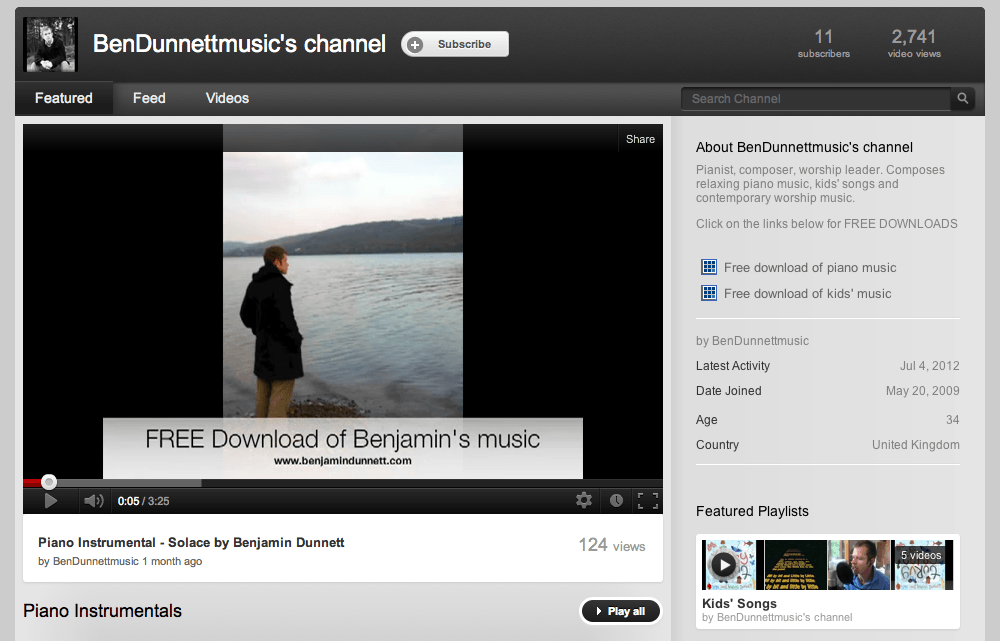
Task: Open the Videos tab
Action: click(x=227, y=98)
